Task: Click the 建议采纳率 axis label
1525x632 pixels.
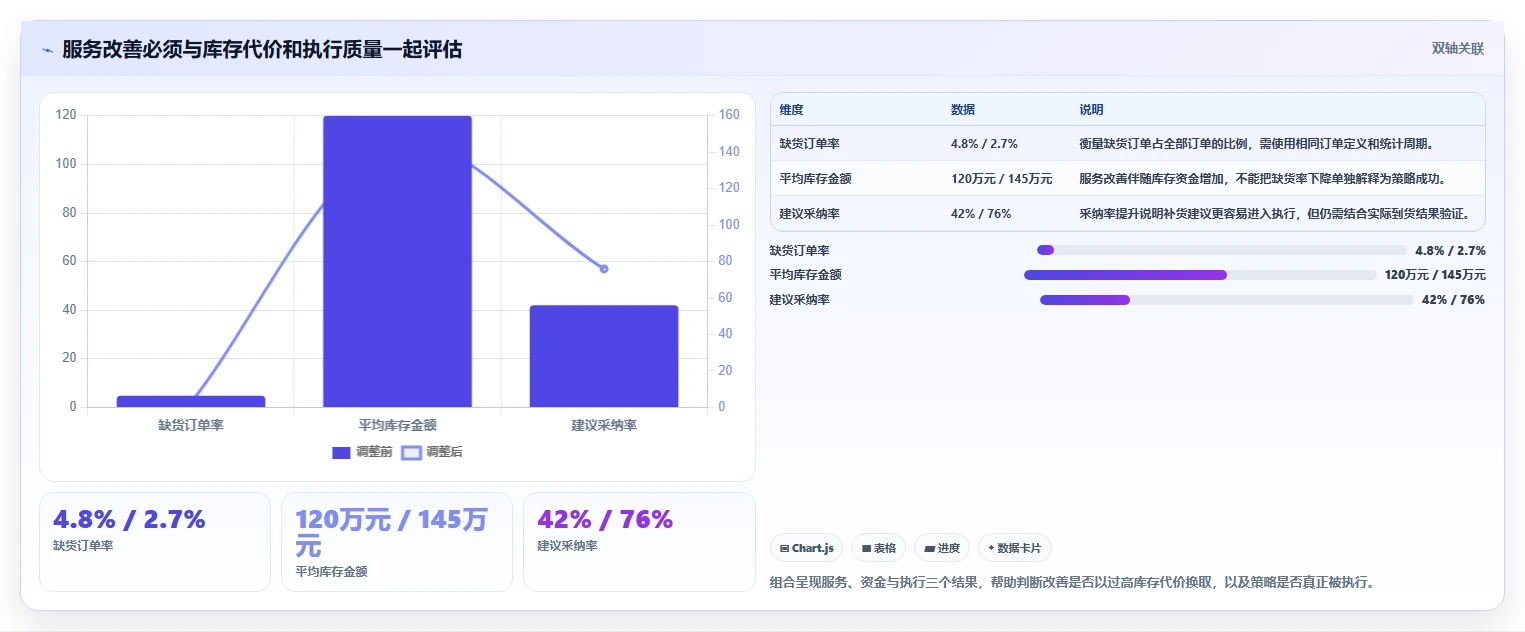Action: [x=604, y=425]
